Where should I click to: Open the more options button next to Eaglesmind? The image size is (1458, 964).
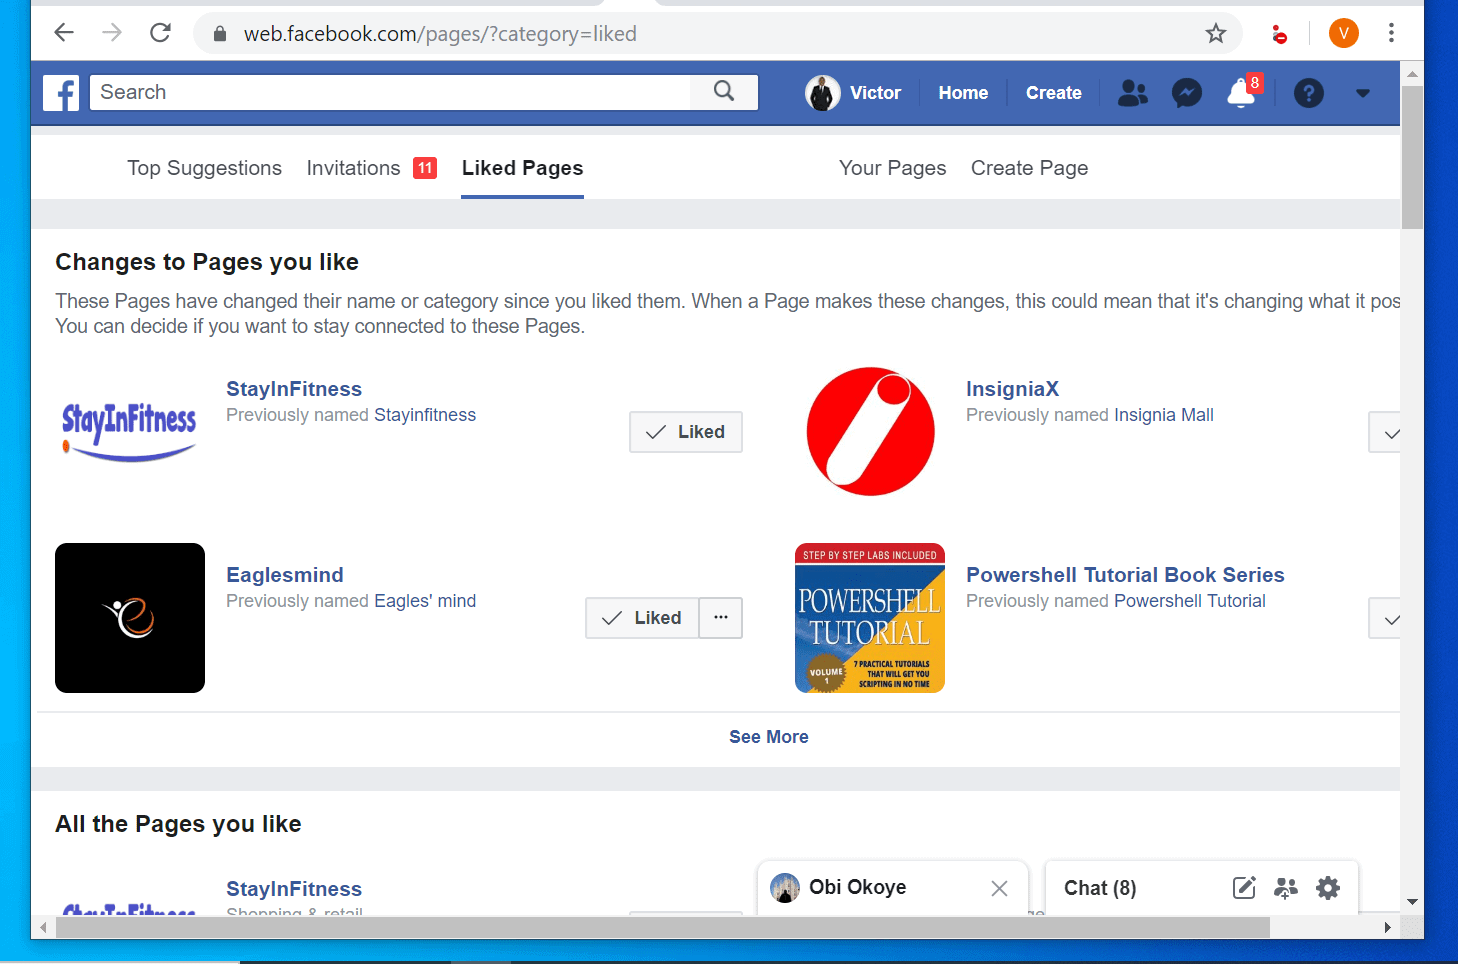click(x=721, y=618)
